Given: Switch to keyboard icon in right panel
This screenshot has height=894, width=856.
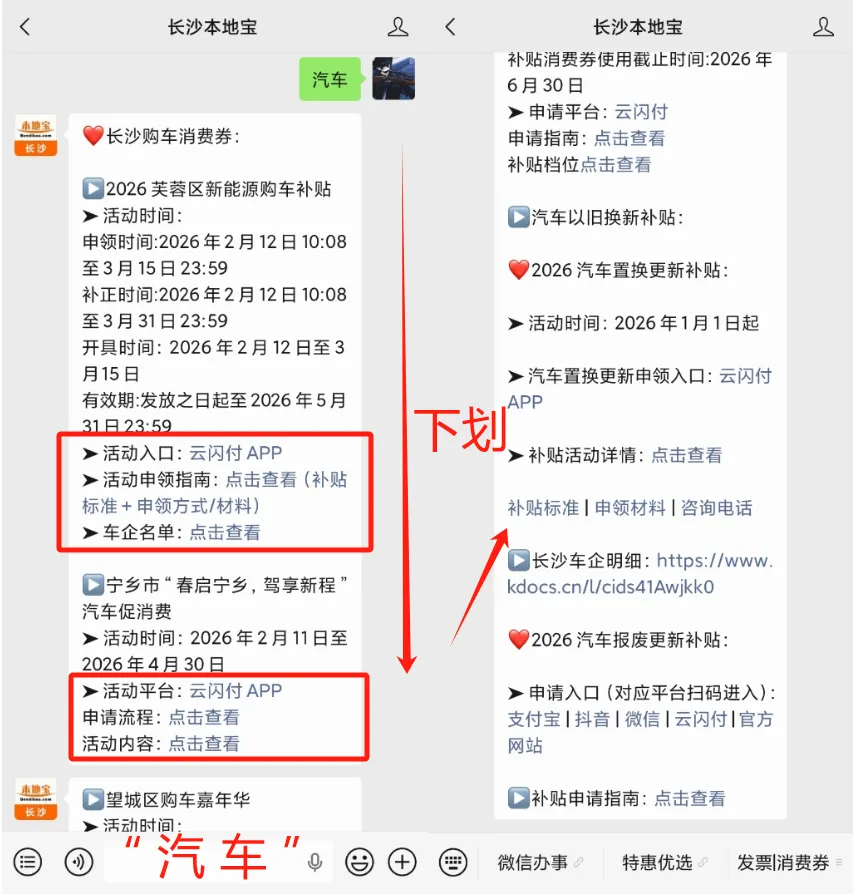Looking at the screenshot, I should click(x=453, y=862).
